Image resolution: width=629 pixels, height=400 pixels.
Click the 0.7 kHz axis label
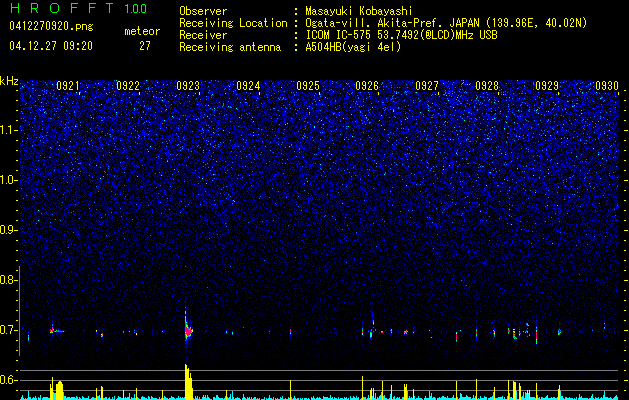pos(7,330)
